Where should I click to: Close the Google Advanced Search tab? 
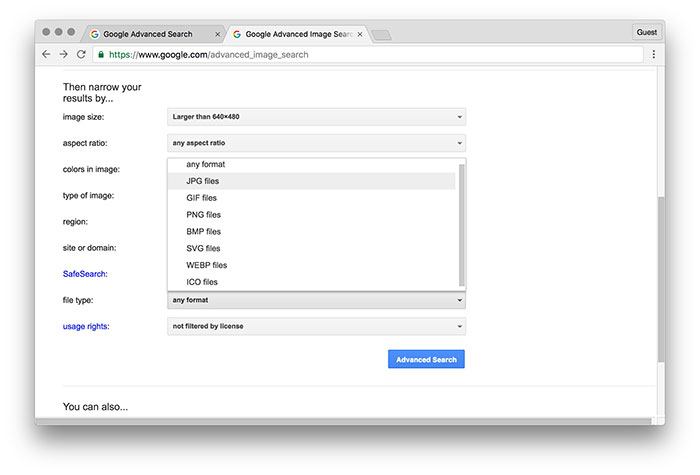point(218,34)
